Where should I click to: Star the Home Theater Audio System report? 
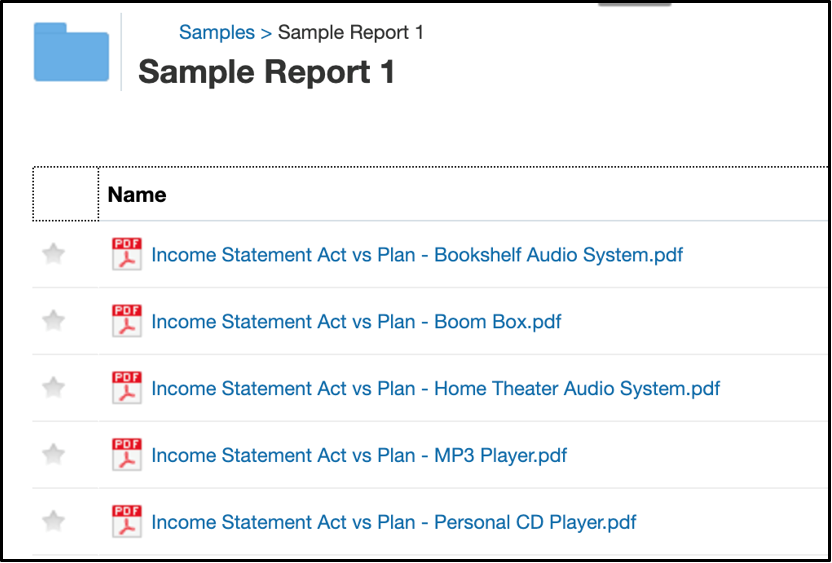click(x=54, y=388)
